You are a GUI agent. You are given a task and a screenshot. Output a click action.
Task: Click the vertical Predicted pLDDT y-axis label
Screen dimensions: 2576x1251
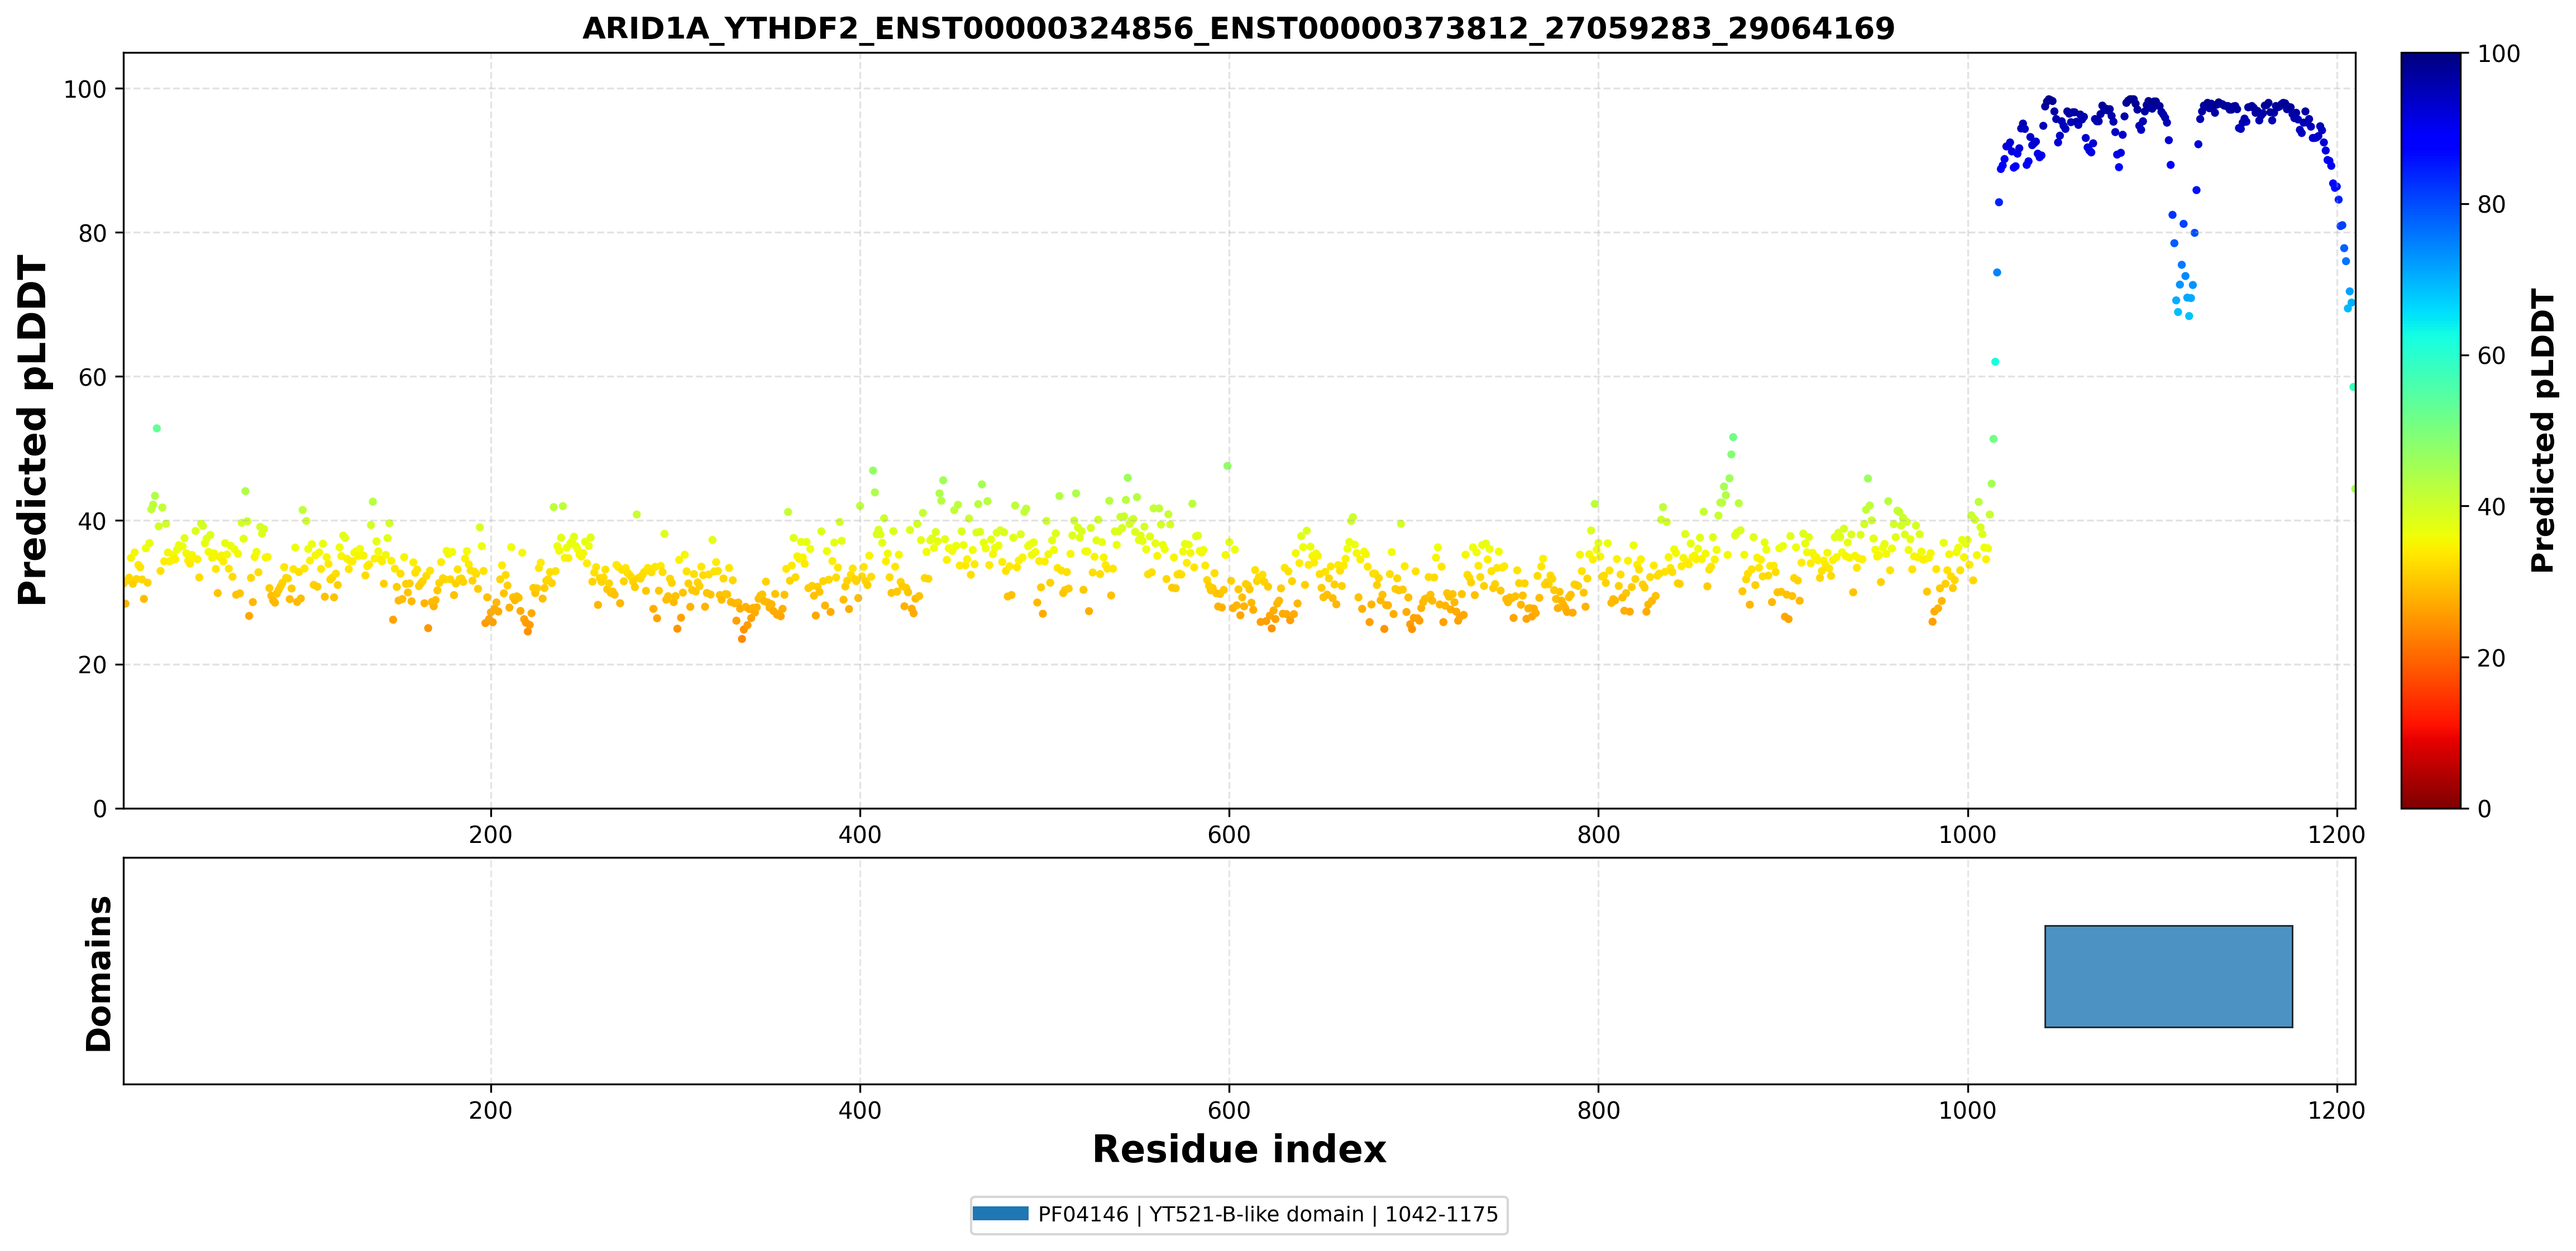click(32, 430)
